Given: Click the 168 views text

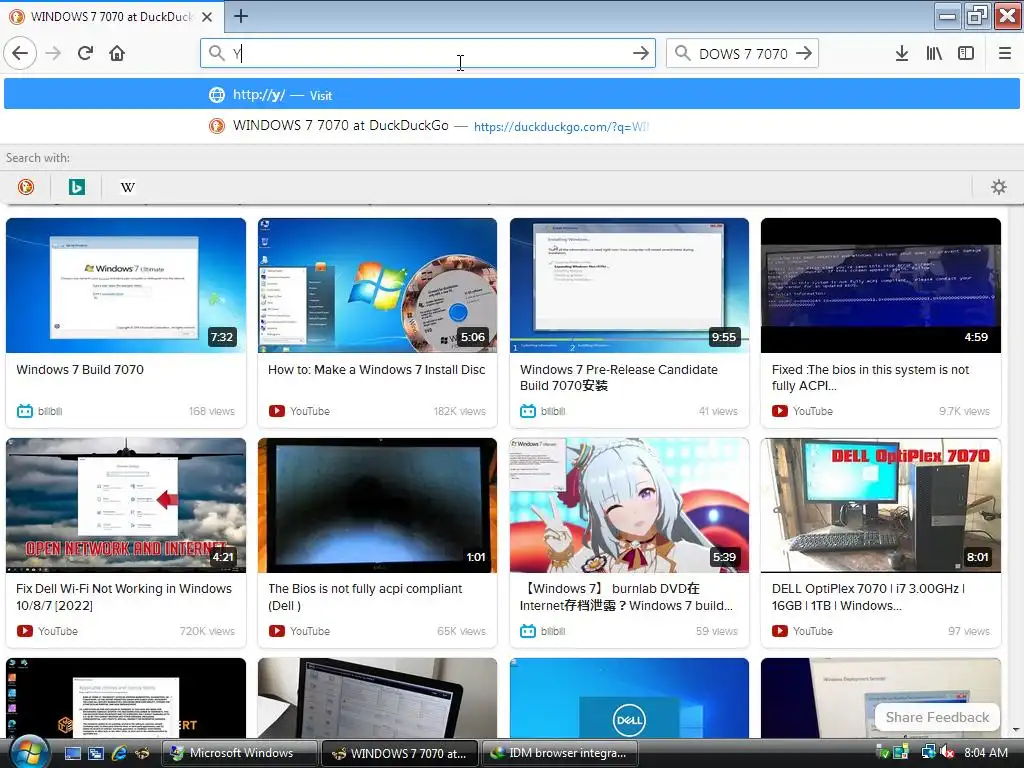Looking at the screenshot, I should click(x=212, y=411).
